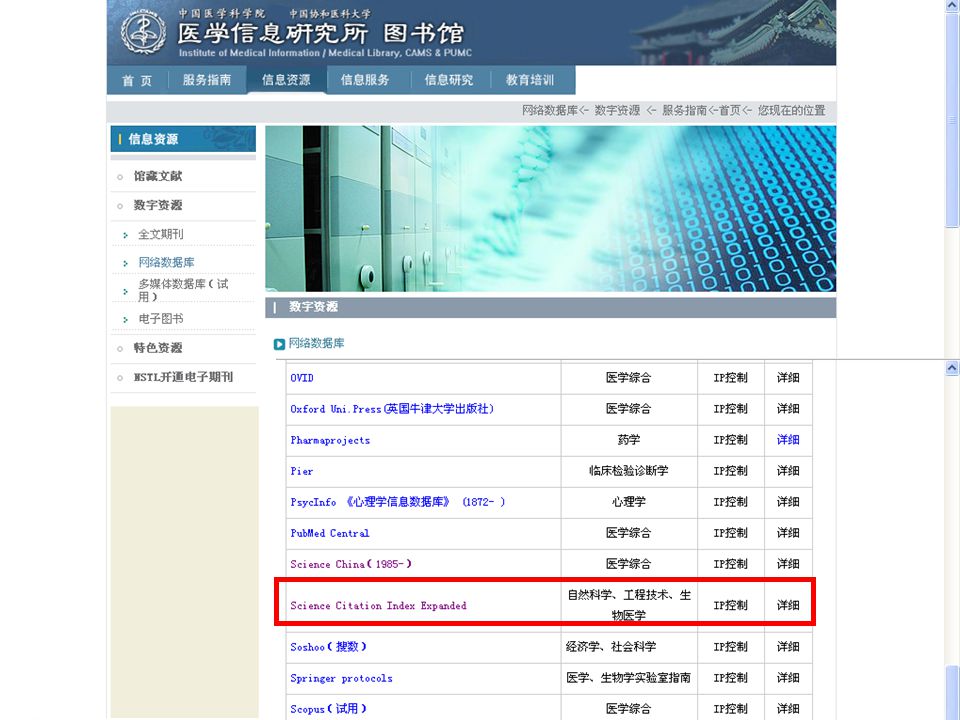Viewport: 960px width, 720px height.
Task: Open NSTL开通电子期刊 in the sidebar
Action: pyautogui.click(x=183, y=377)
